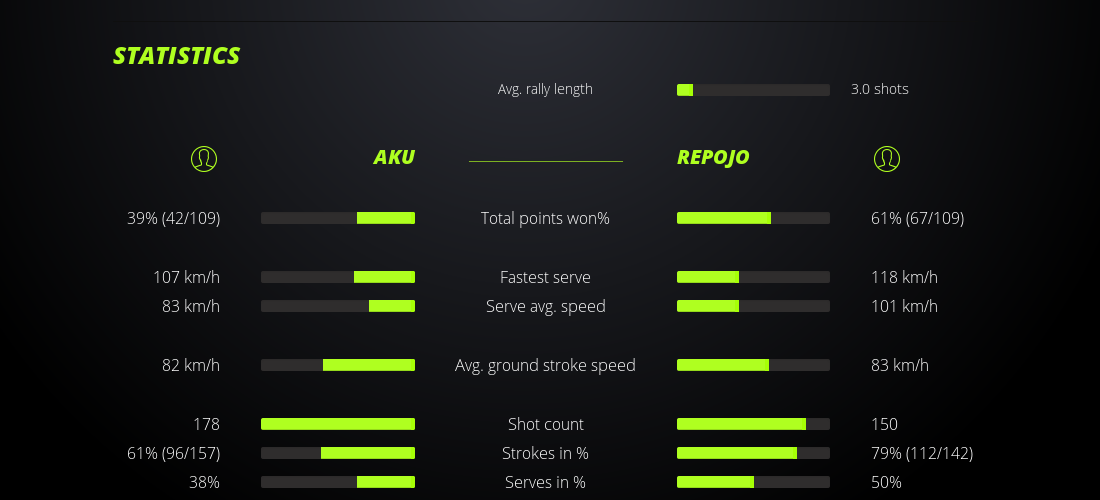
Task: Click REPOJO's 118 km/h fastest serve value
Action: point(904,277)
